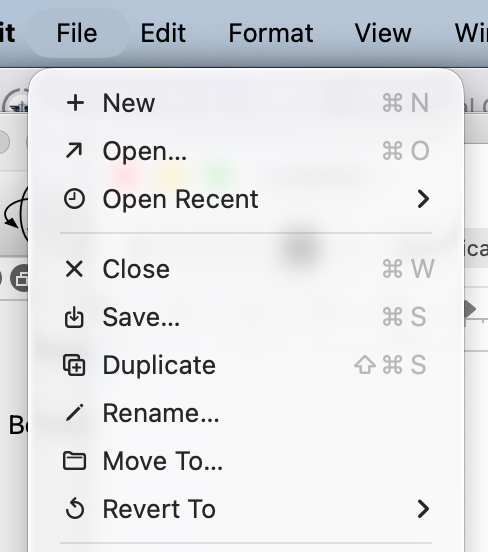488x552 pixels.
Task: Click the arrow icon beside Open
Action: point(74,151)
